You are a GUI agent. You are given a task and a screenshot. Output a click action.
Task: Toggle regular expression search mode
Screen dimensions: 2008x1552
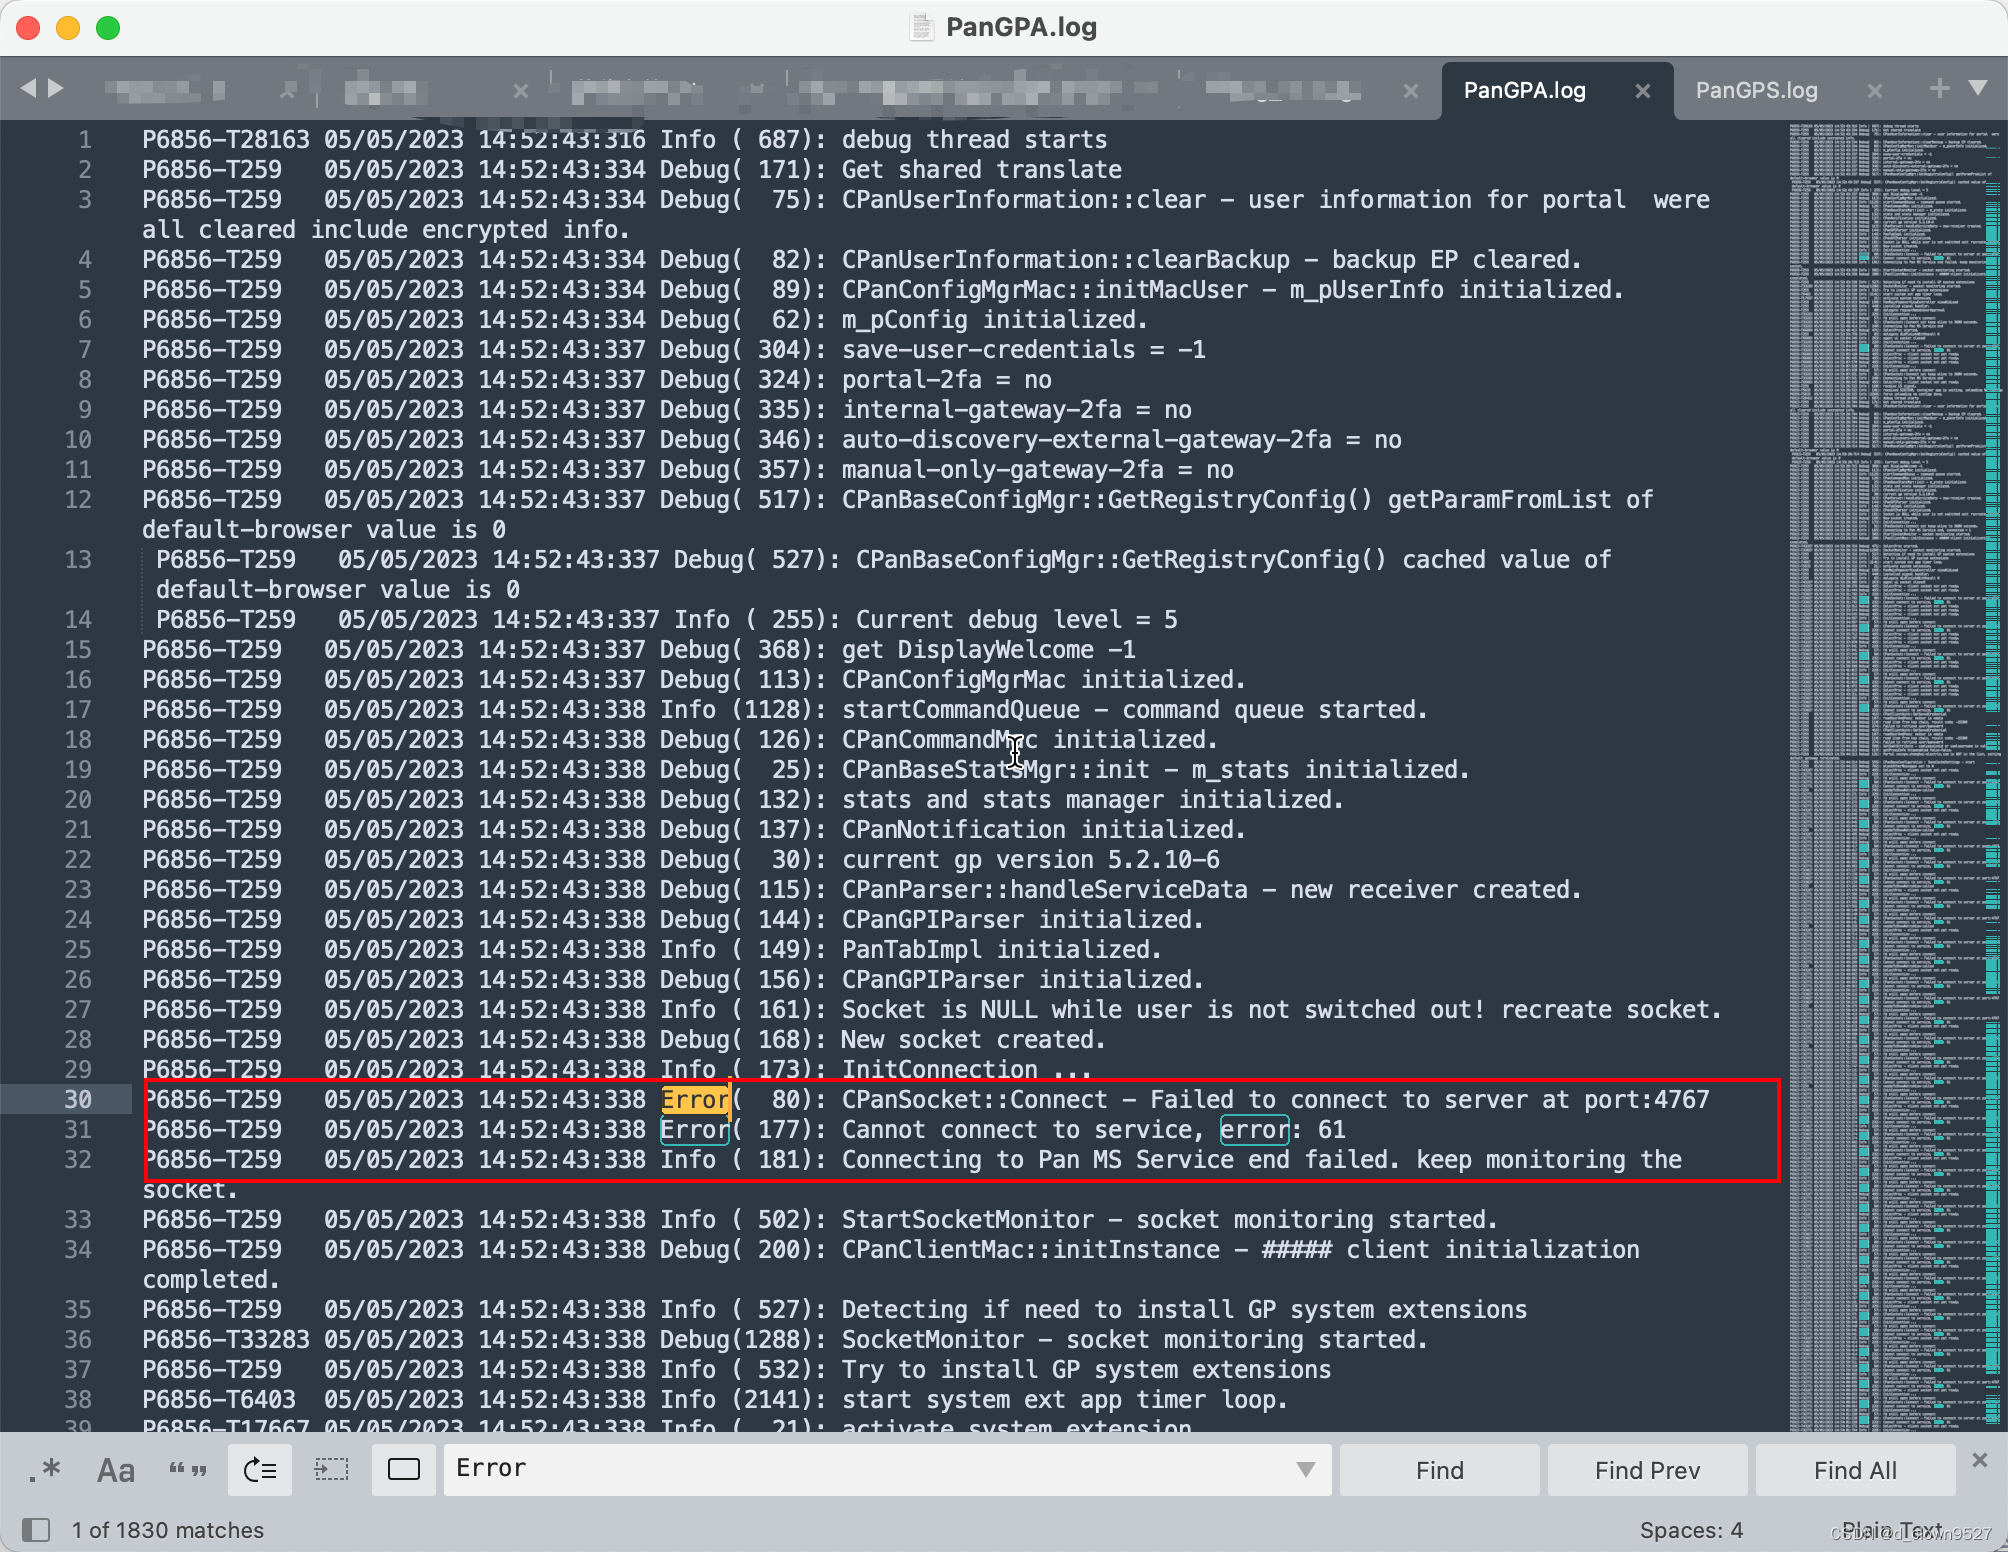(x=42, y=1470)
